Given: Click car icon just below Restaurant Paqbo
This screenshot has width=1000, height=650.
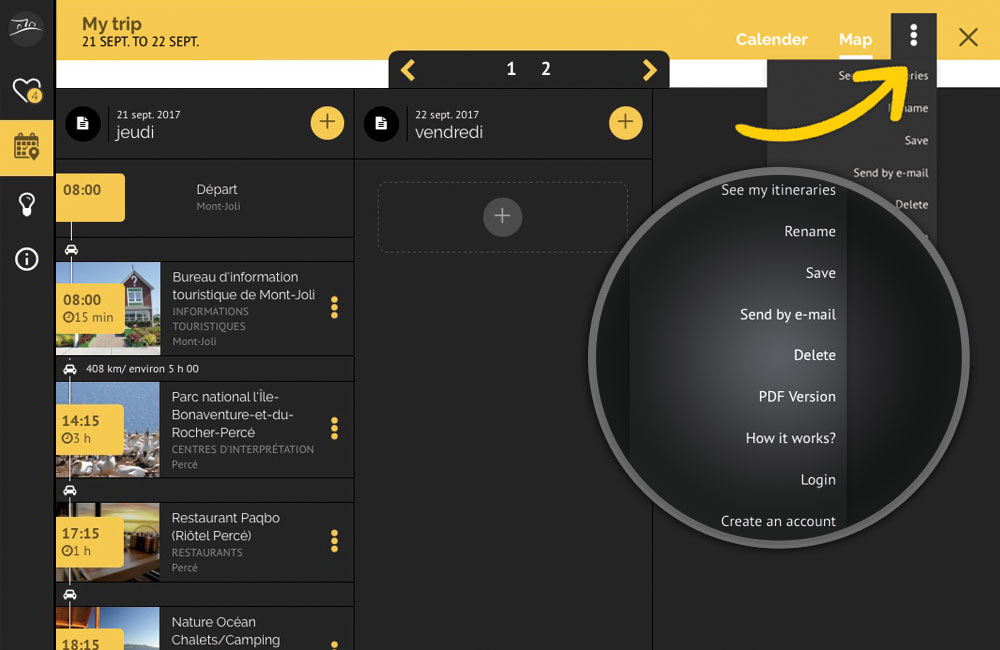Looking at the screenshot, I should tap(70, 595).
